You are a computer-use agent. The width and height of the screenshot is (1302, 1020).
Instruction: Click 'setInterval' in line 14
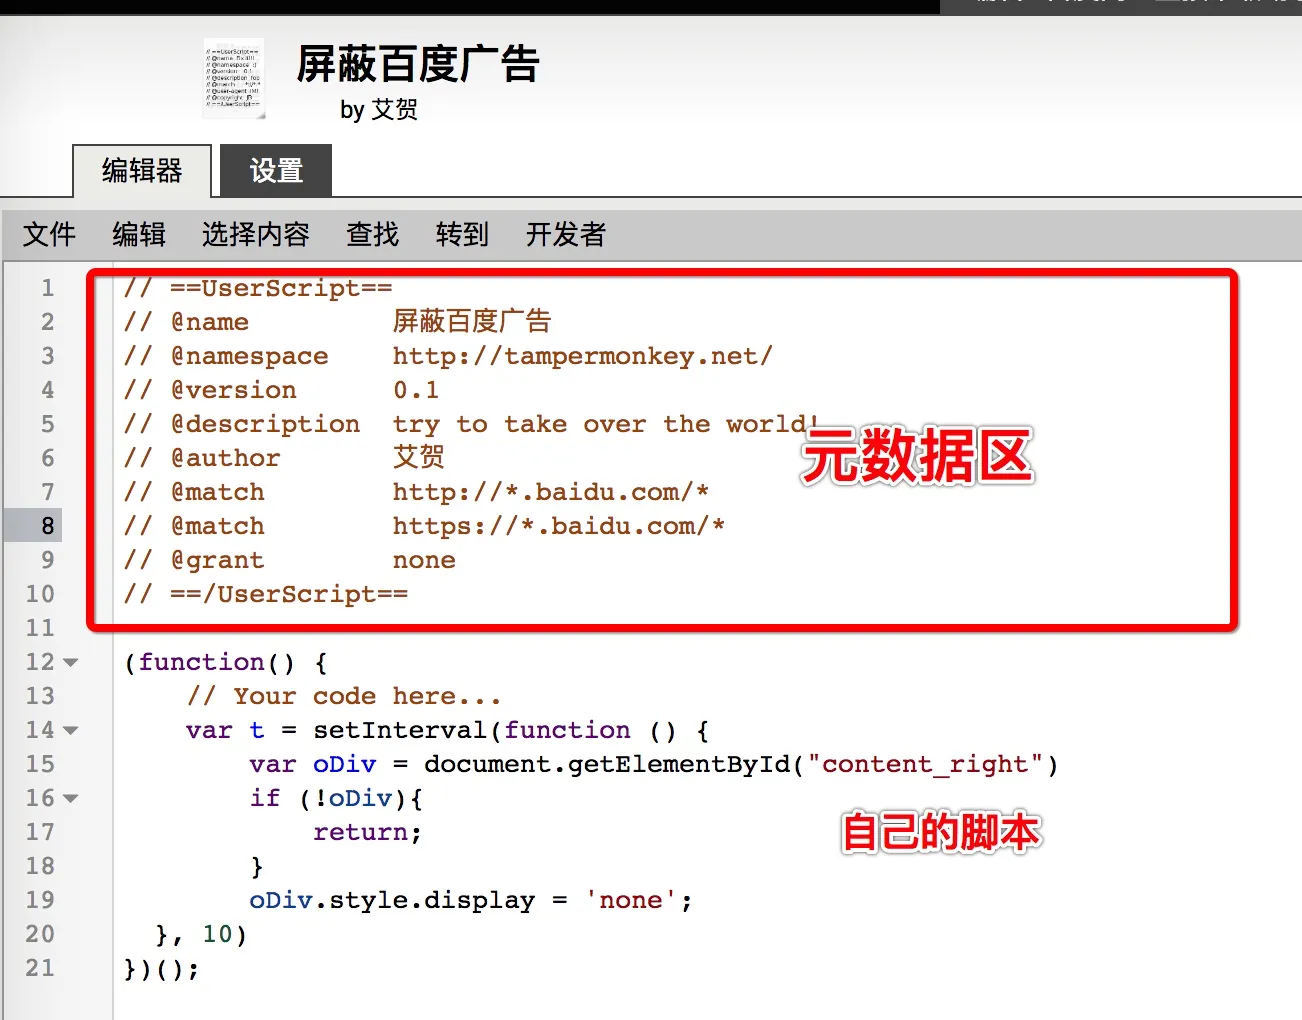(400, 730)
